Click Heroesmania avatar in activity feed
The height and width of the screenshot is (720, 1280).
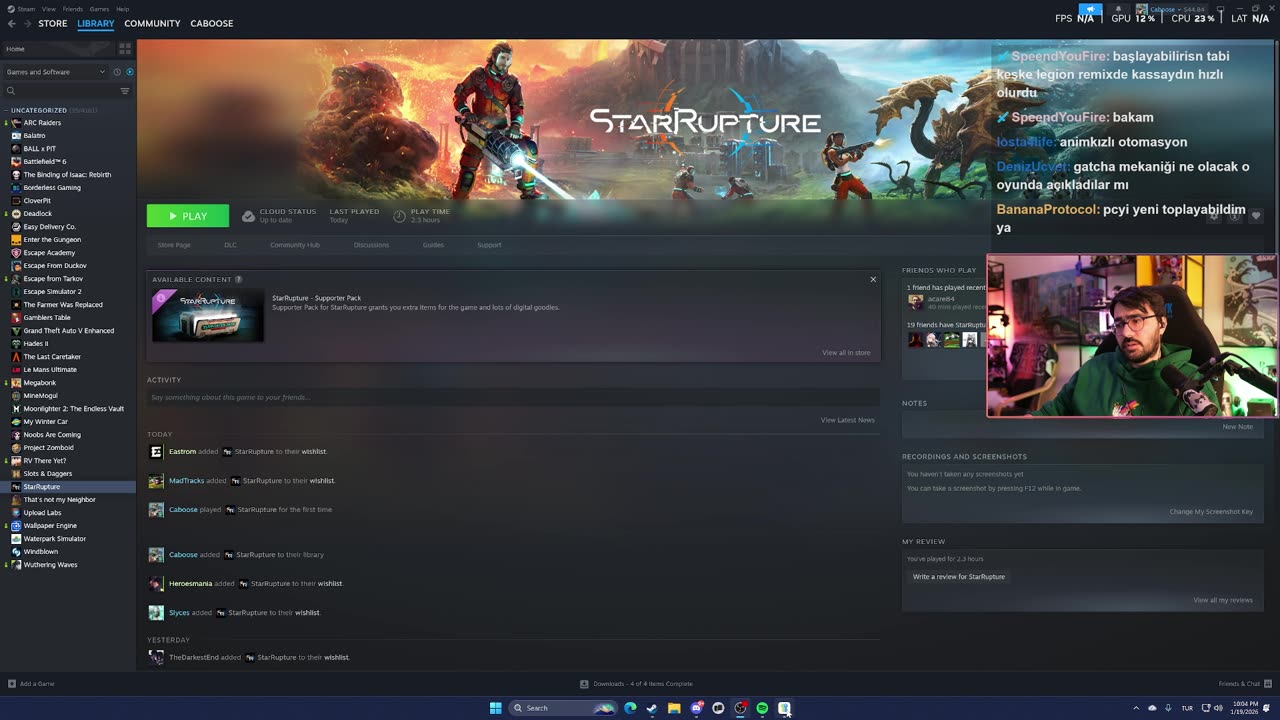[156, 584]
